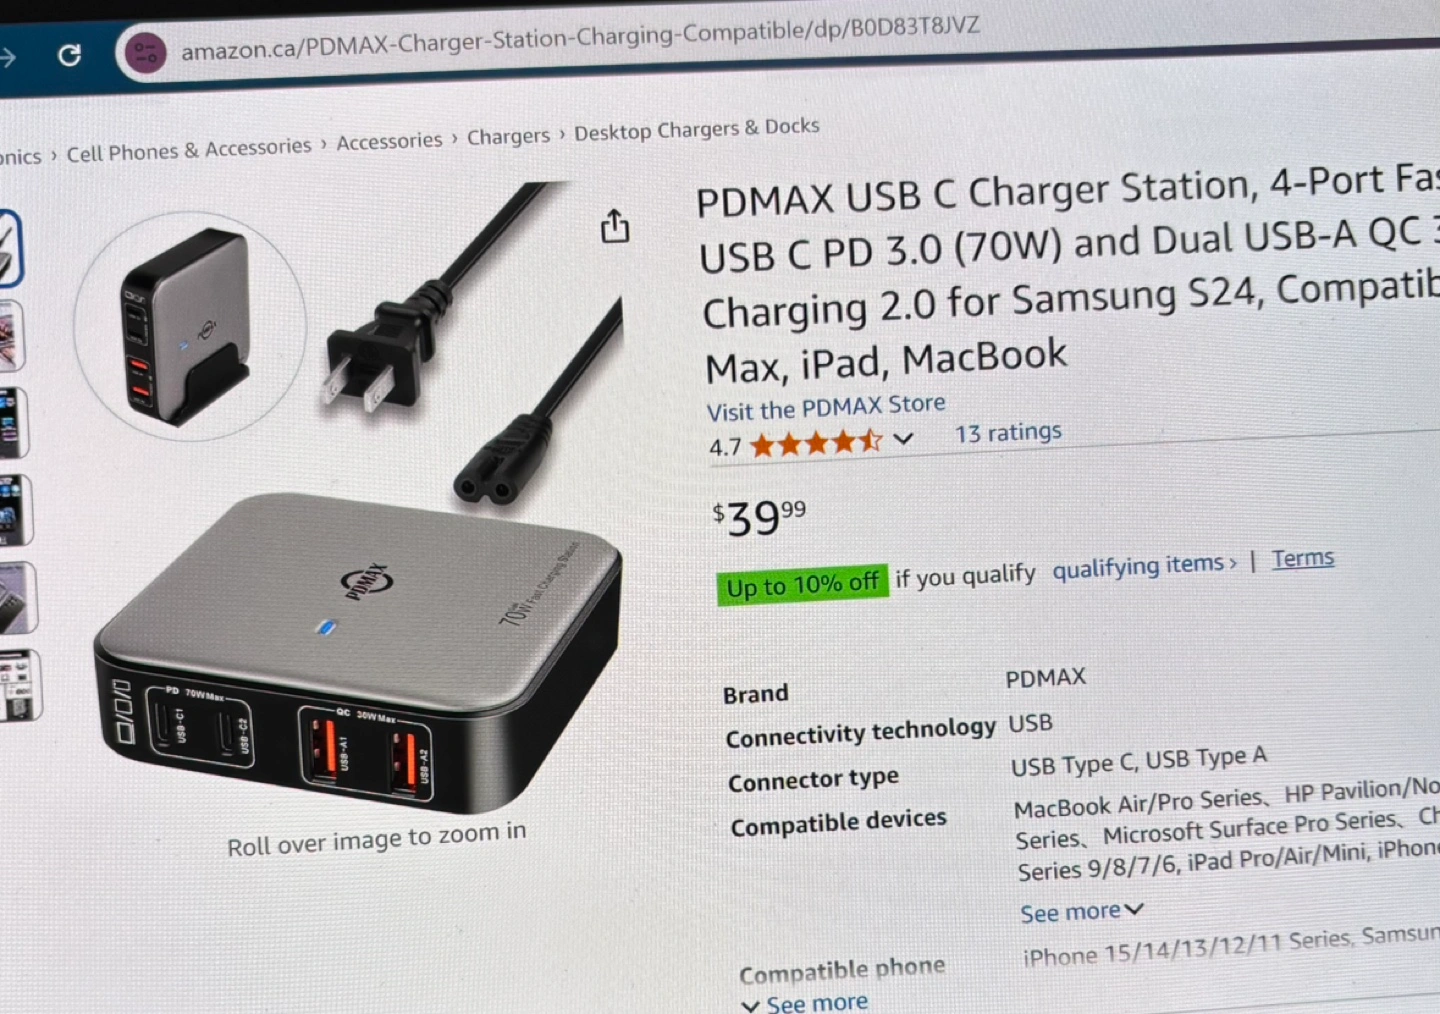1440x1014 pixels.
Task: Click the browser reload icon
Action: pos(69,55)
